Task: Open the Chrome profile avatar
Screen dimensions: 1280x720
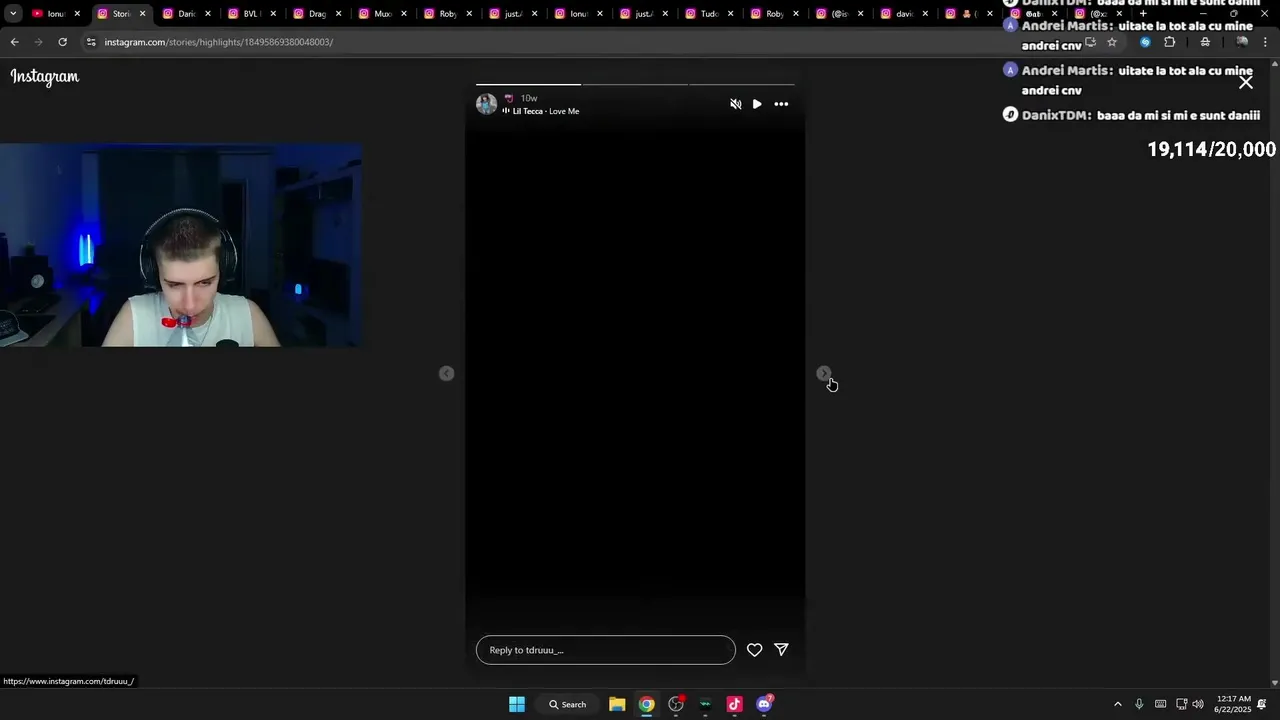Action: (1241, 42)
